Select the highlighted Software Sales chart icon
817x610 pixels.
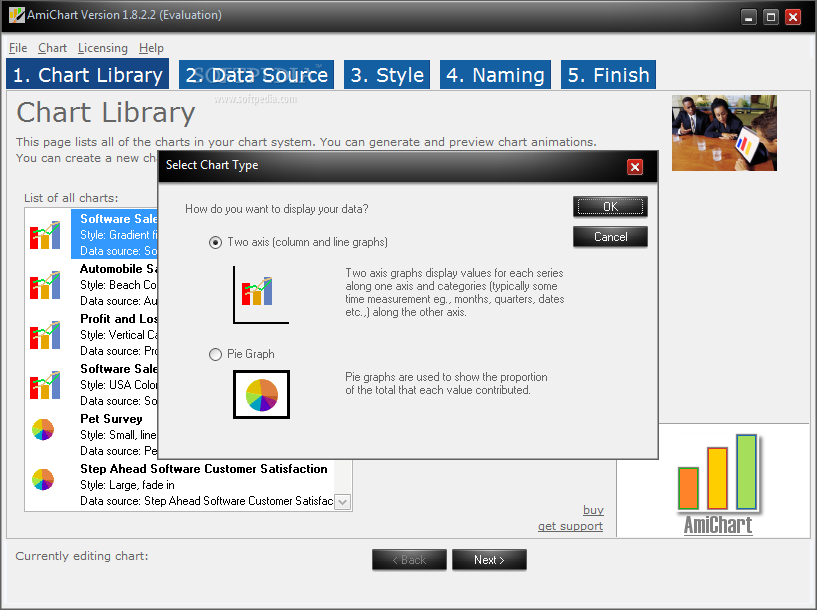(45, 235)
